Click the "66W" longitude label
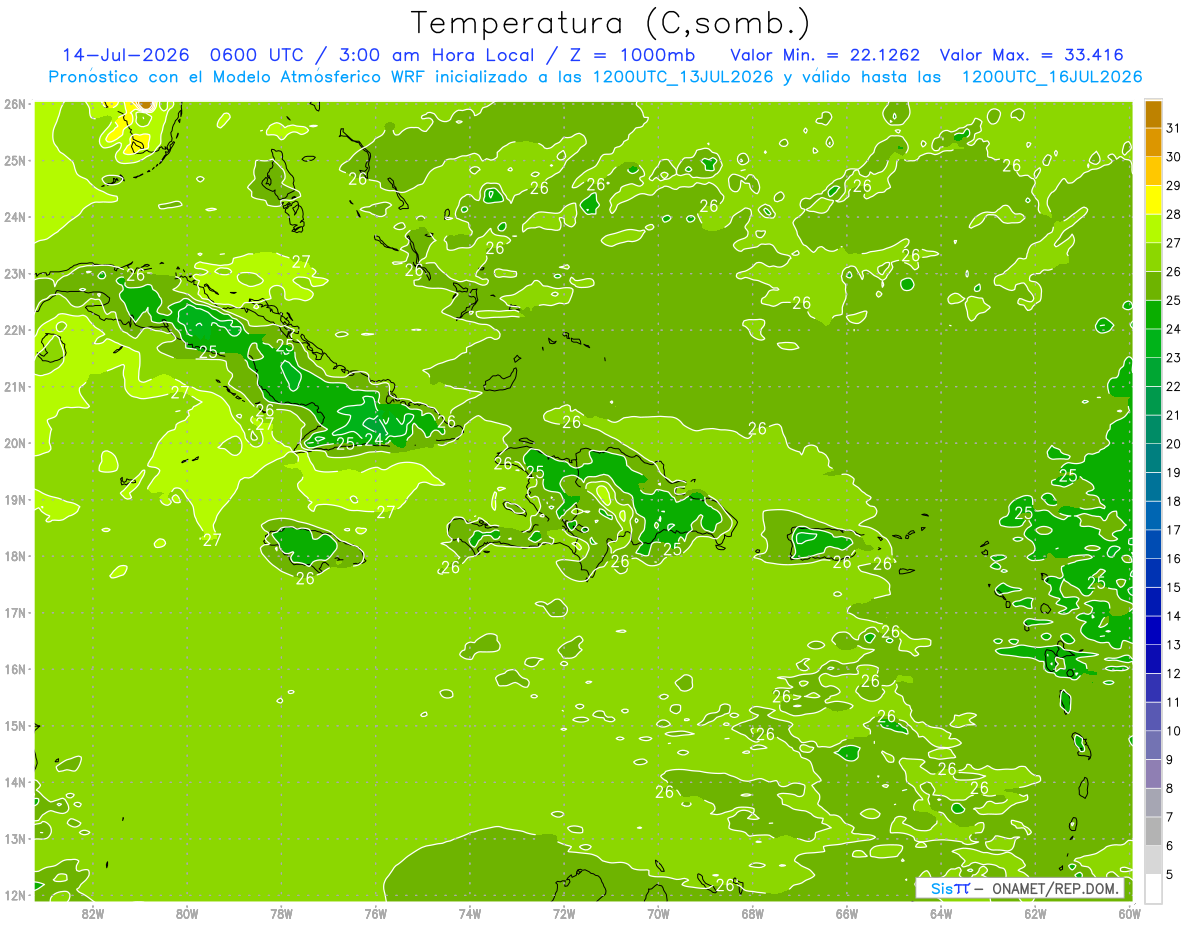Screen dimensions: 1200x927 point(846,913)
